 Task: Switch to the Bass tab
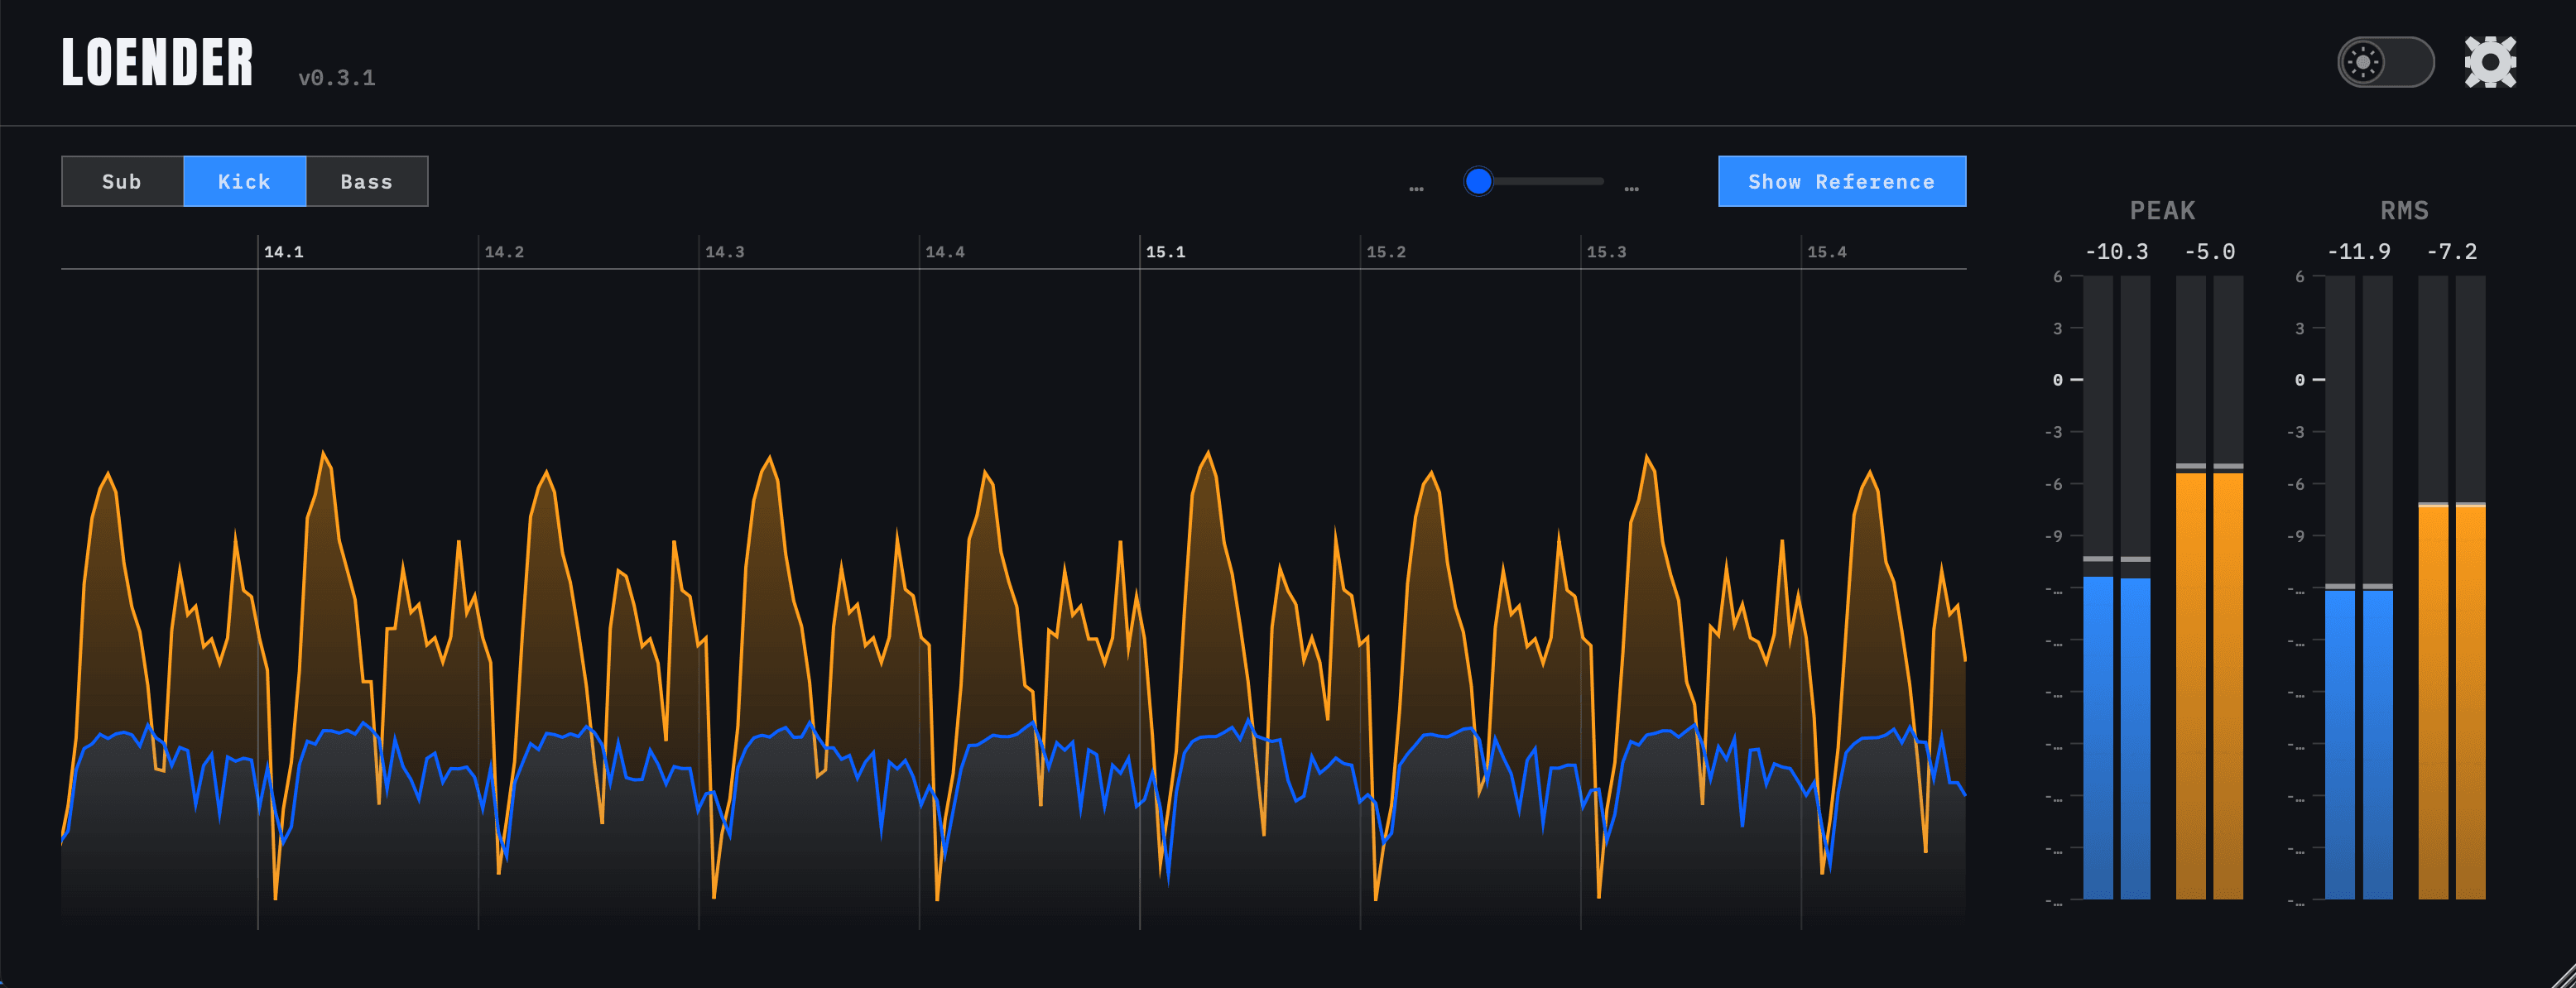point(366,181)
